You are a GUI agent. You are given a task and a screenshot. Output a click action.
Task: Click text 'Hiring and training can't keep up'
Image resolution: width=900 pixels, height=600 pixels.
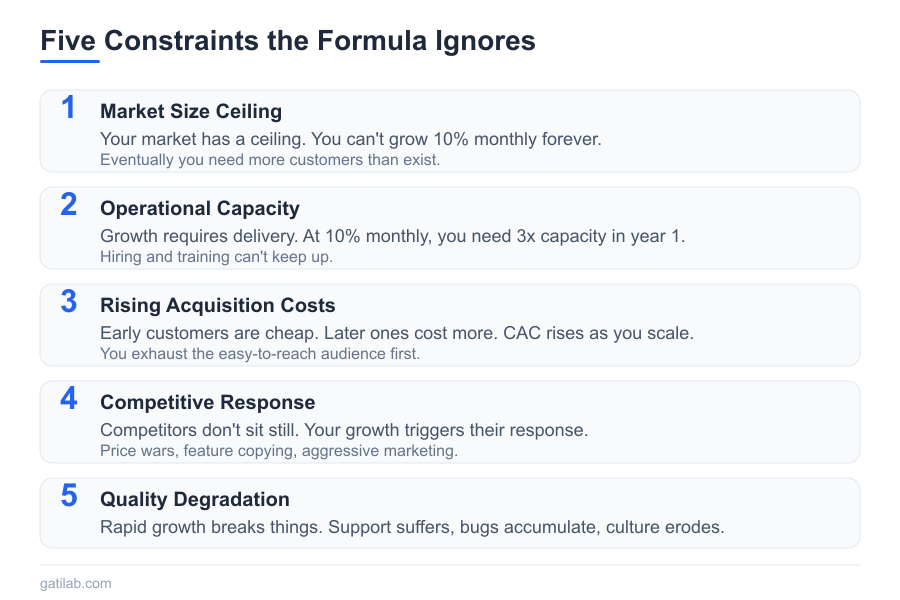(217, 256)
